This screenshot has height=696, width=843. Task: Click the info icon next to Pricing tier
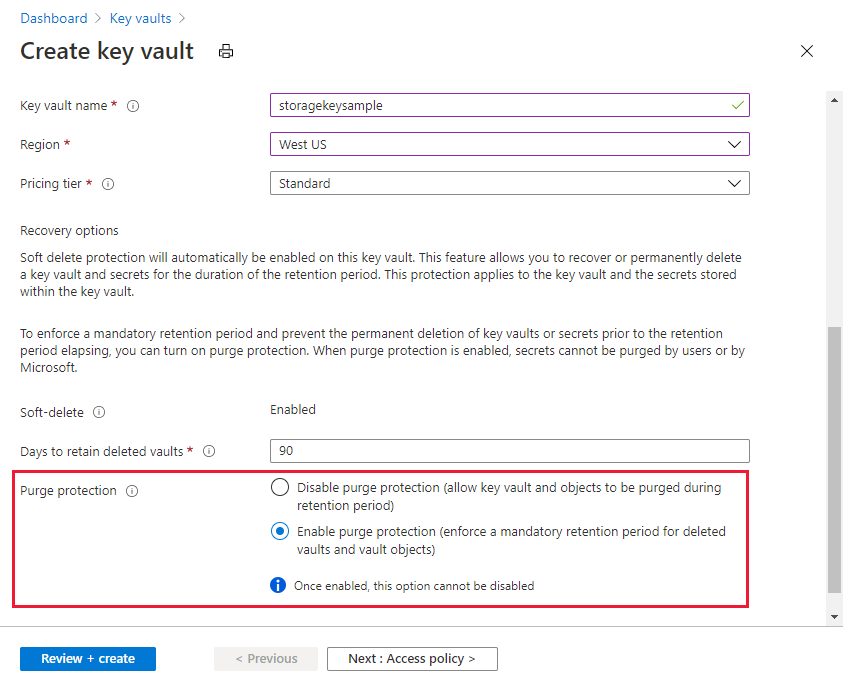coord(108,184)
